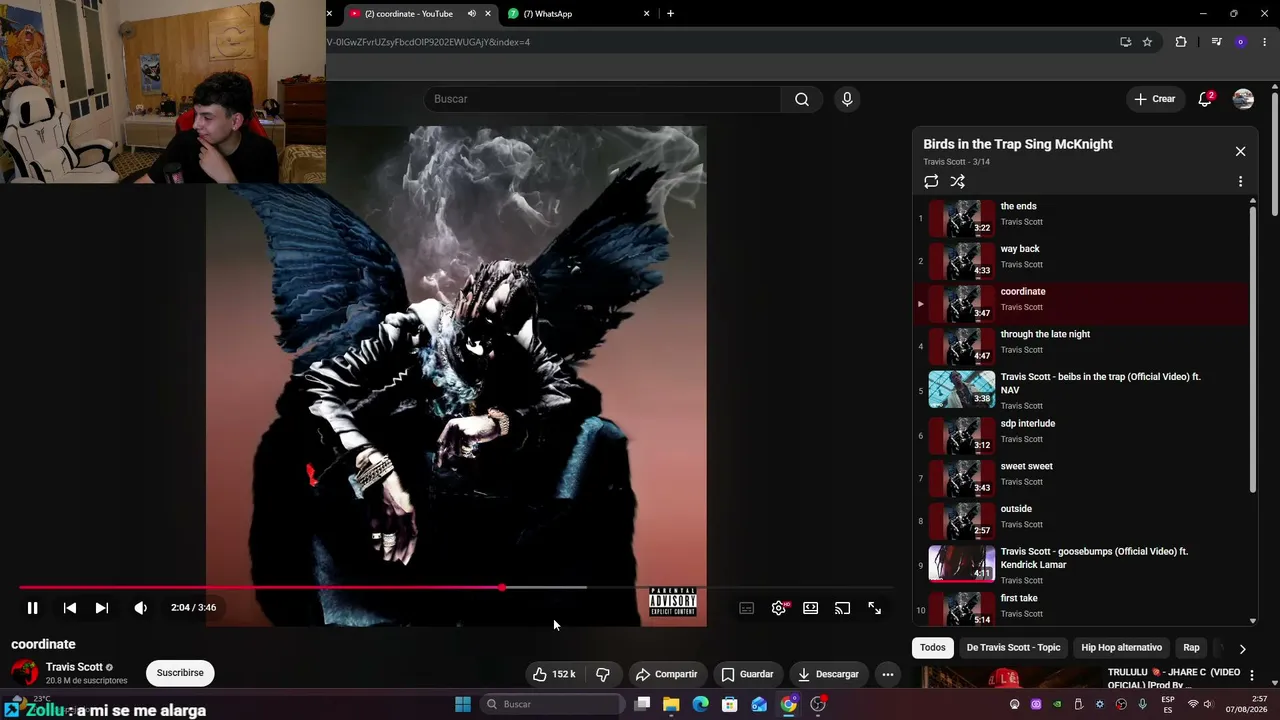Show more filter chips with right arrow
This screenshot has width=1280, height=720.
(x=1242, y=648)
